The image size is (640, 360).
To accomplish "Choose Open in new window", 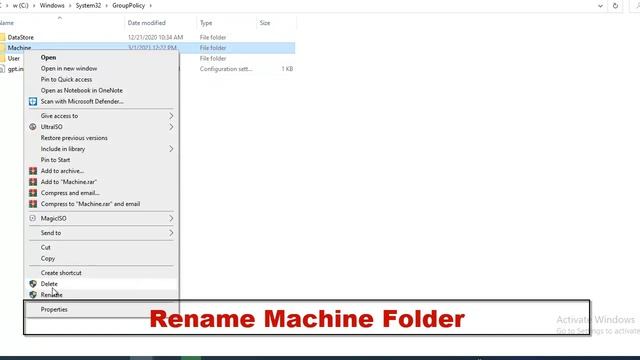I will point(69,69).
